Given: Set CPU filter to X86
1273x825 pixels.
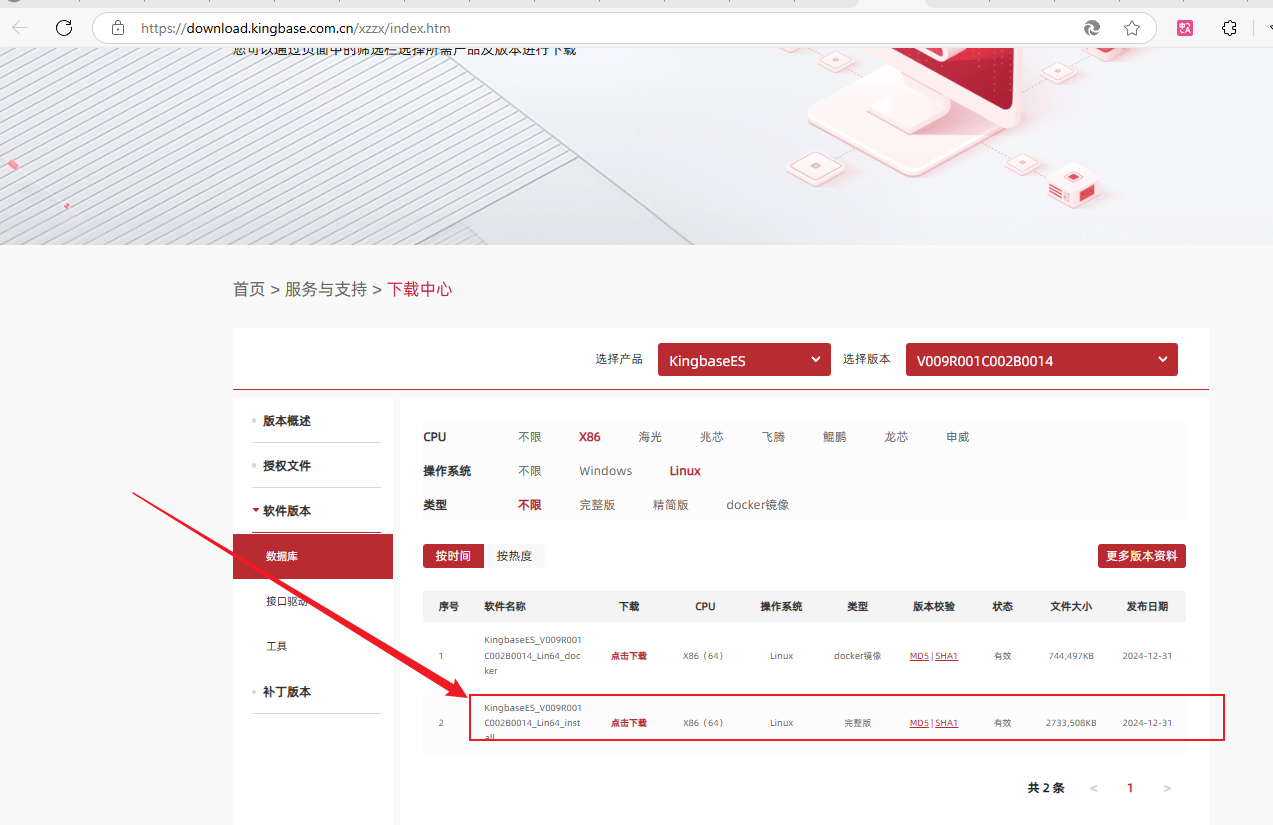Looking at the screenshot, I should click(x=590, y=437).
